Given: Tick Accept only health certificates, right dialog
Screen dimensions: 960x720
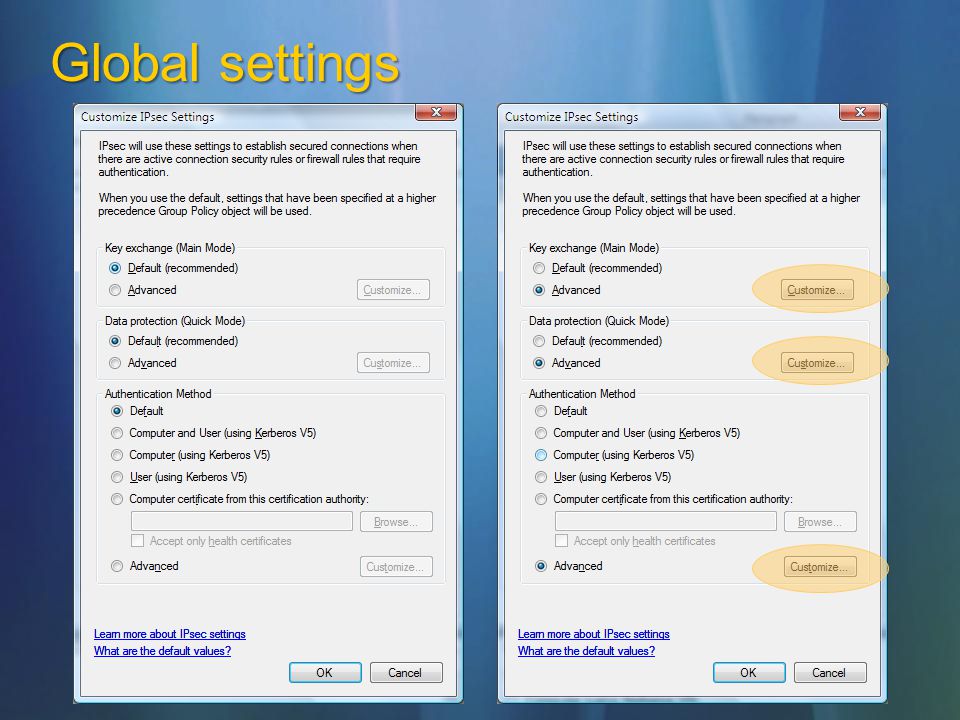Looking at the screenshot, I should click(561, 541).
